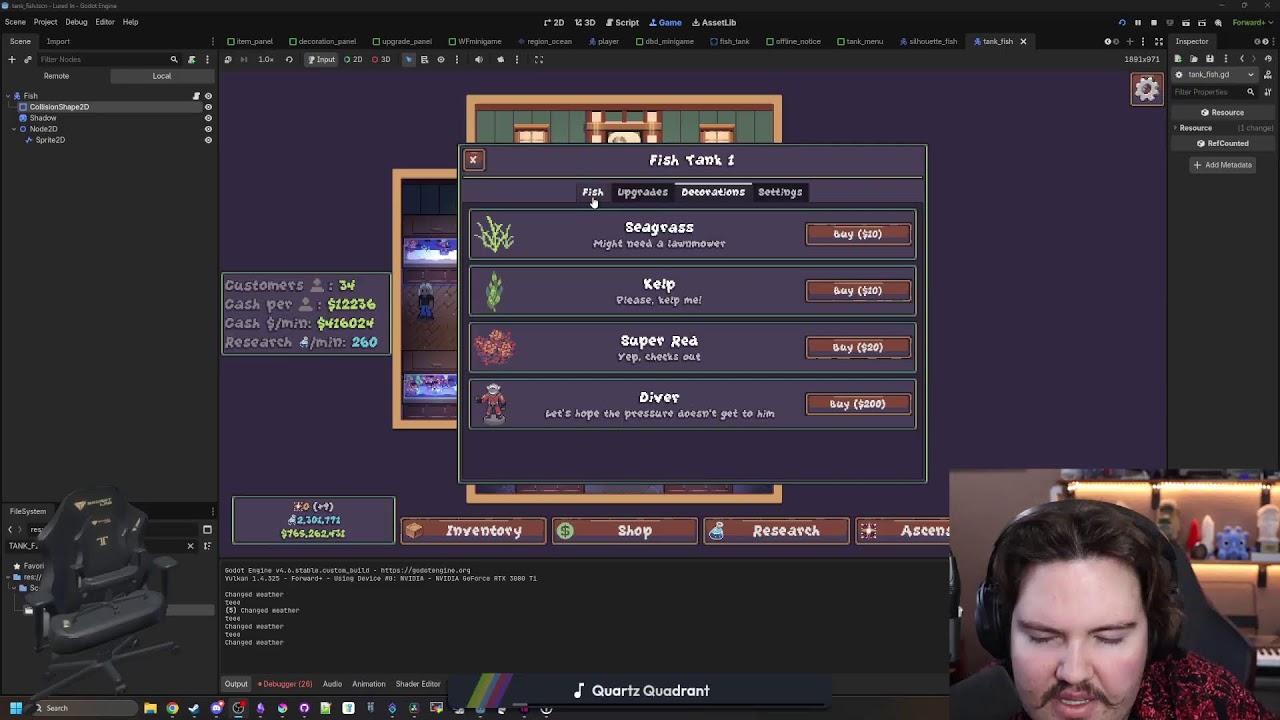Image resolution: width=1280 pixels, height=720 pixels.
Task: Select the Upgrades tab in Fish Tank
Action: (642, 192)
